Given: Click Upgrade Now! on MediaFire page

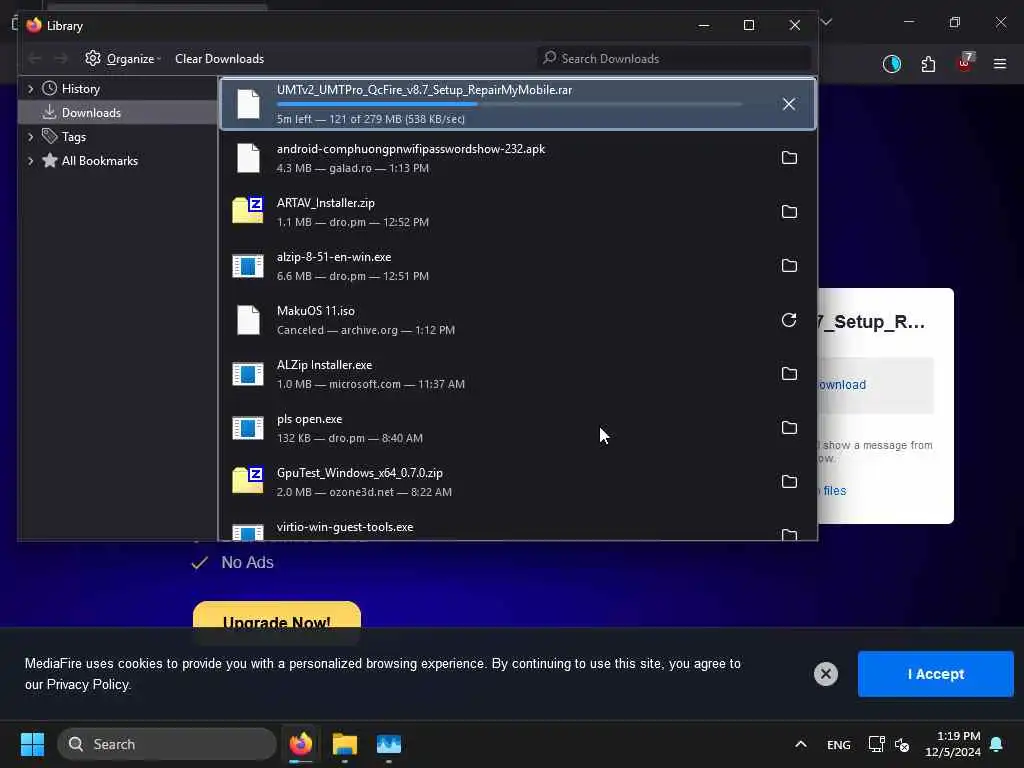Looking at the screenshot, I should [277, 622].
